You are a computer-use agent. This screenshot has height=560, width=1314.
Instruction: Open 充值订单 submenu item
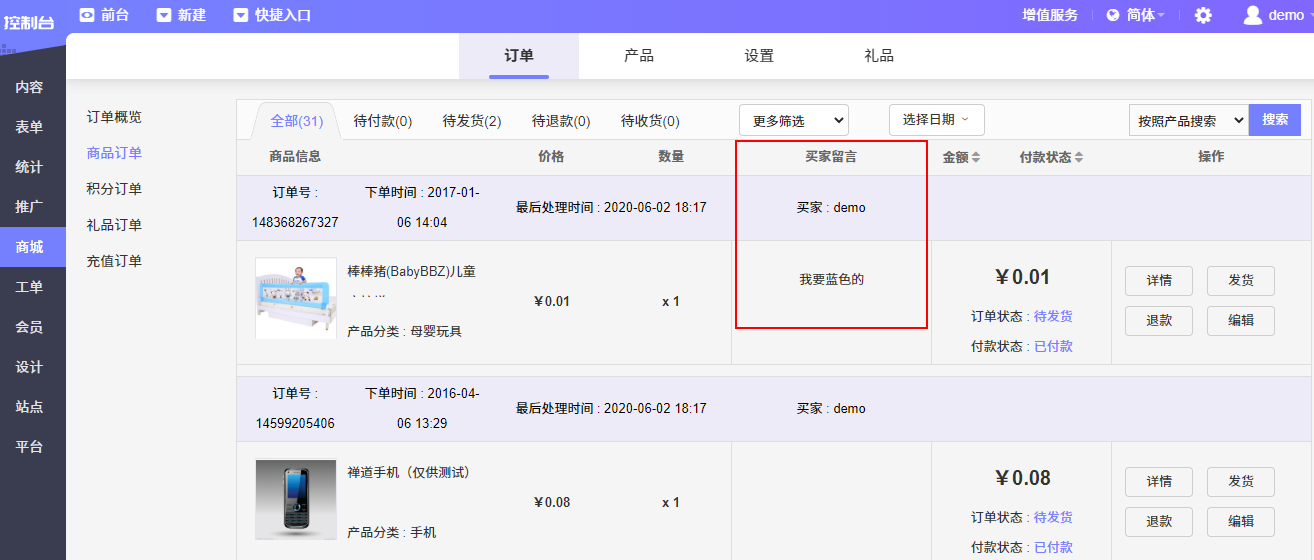click(114, 261)
